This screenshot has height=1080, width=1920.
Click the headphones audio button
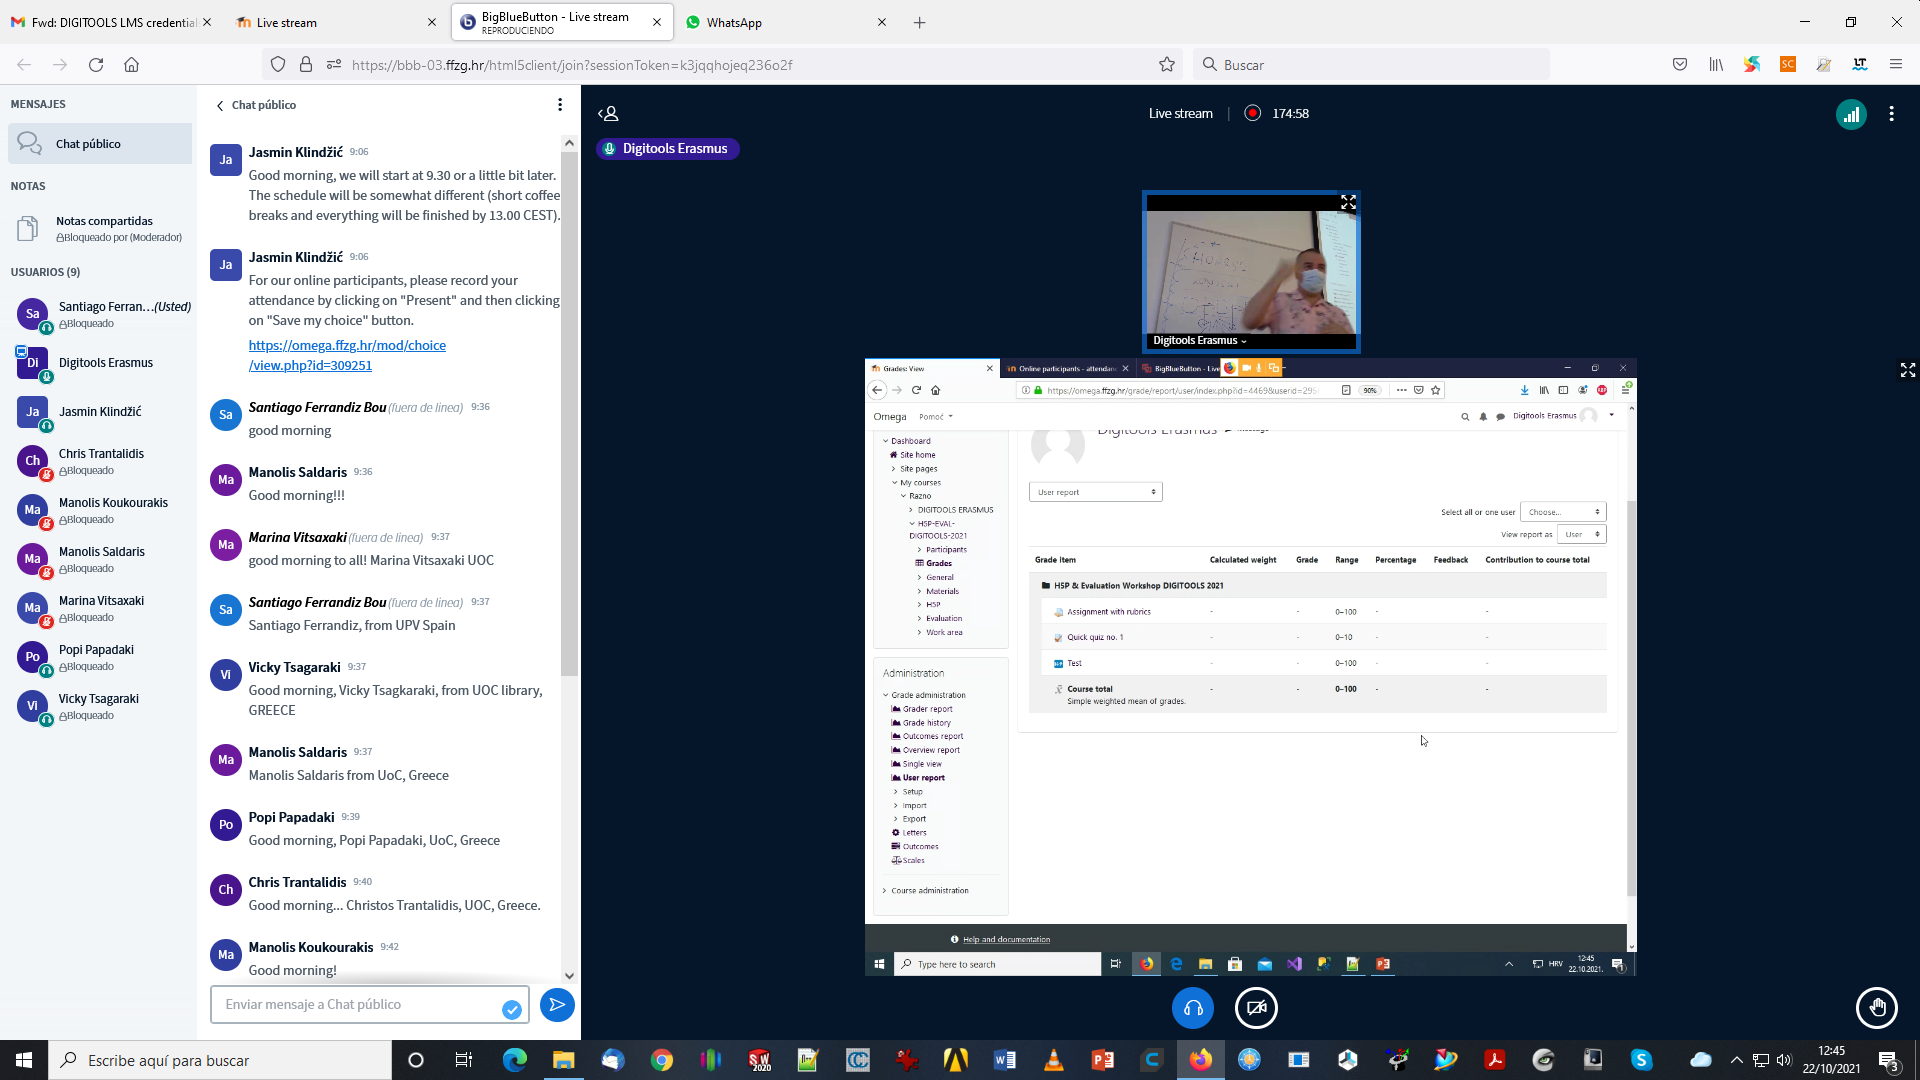1193,1008
